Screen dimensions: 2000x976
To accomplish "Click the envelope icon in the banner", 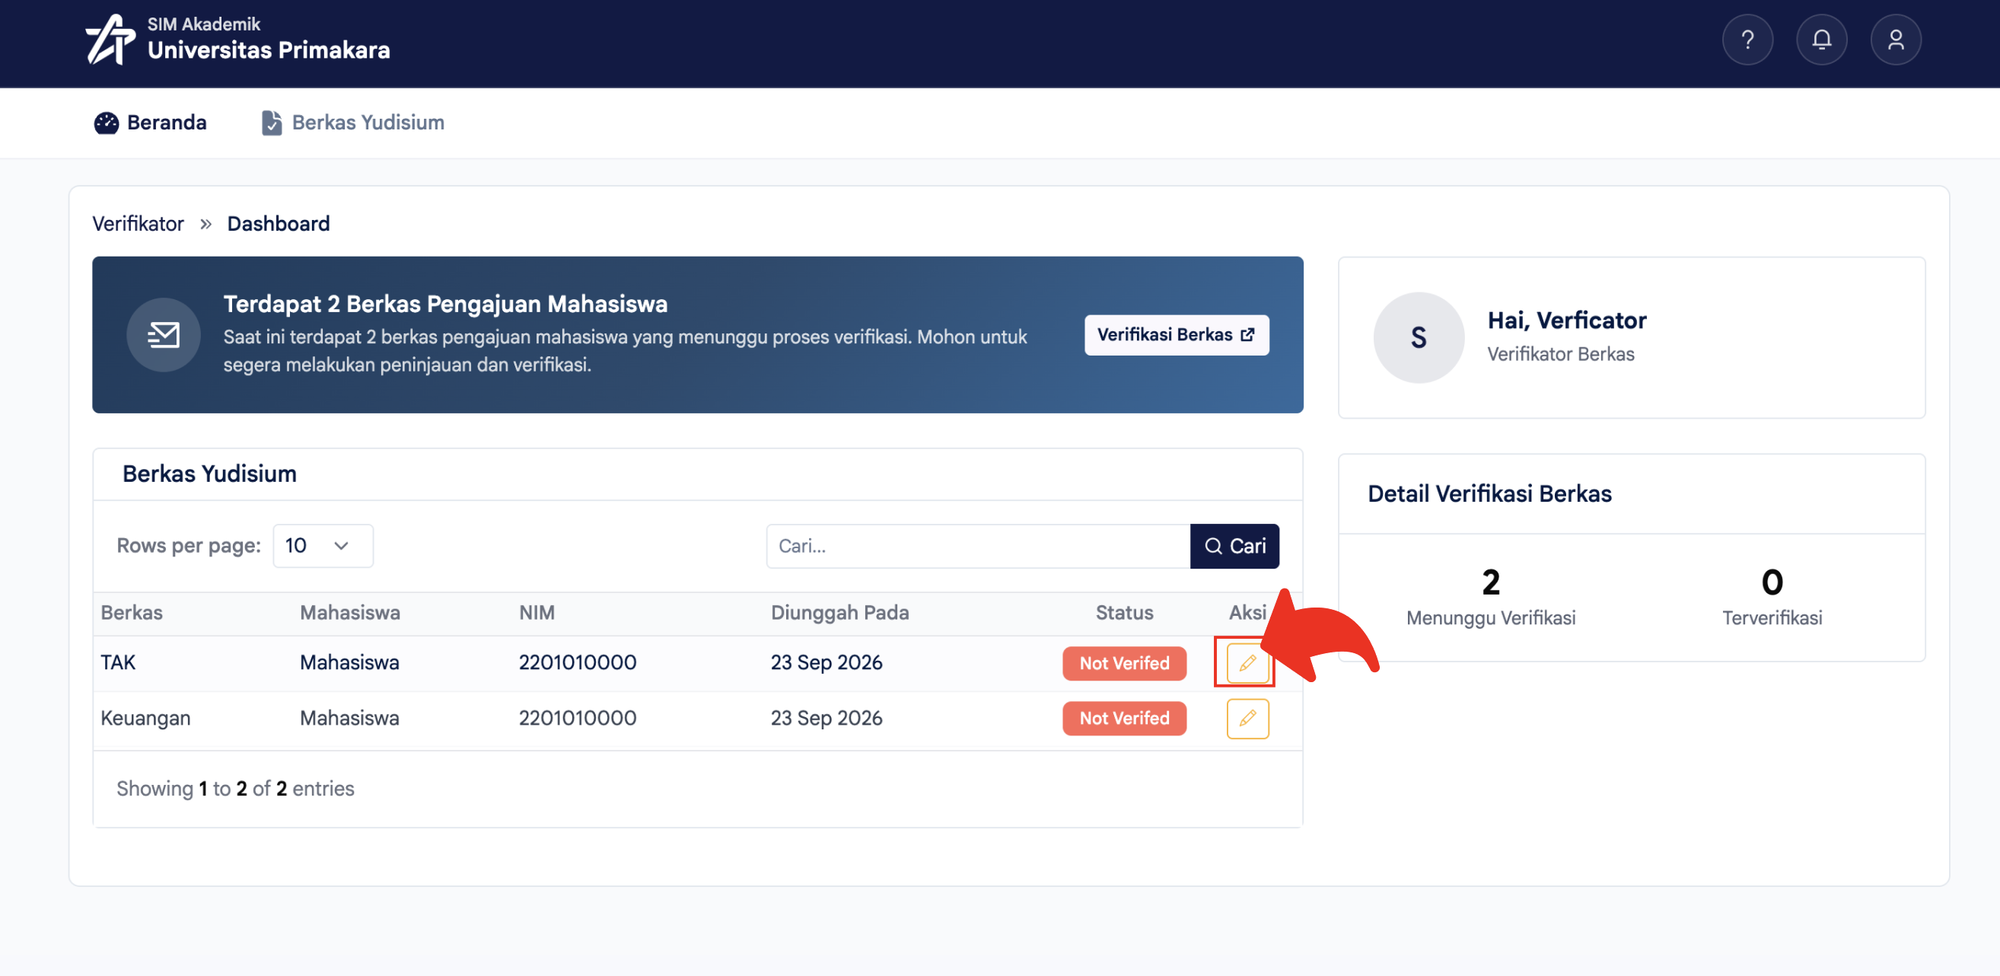I will [x=164, y=335].
